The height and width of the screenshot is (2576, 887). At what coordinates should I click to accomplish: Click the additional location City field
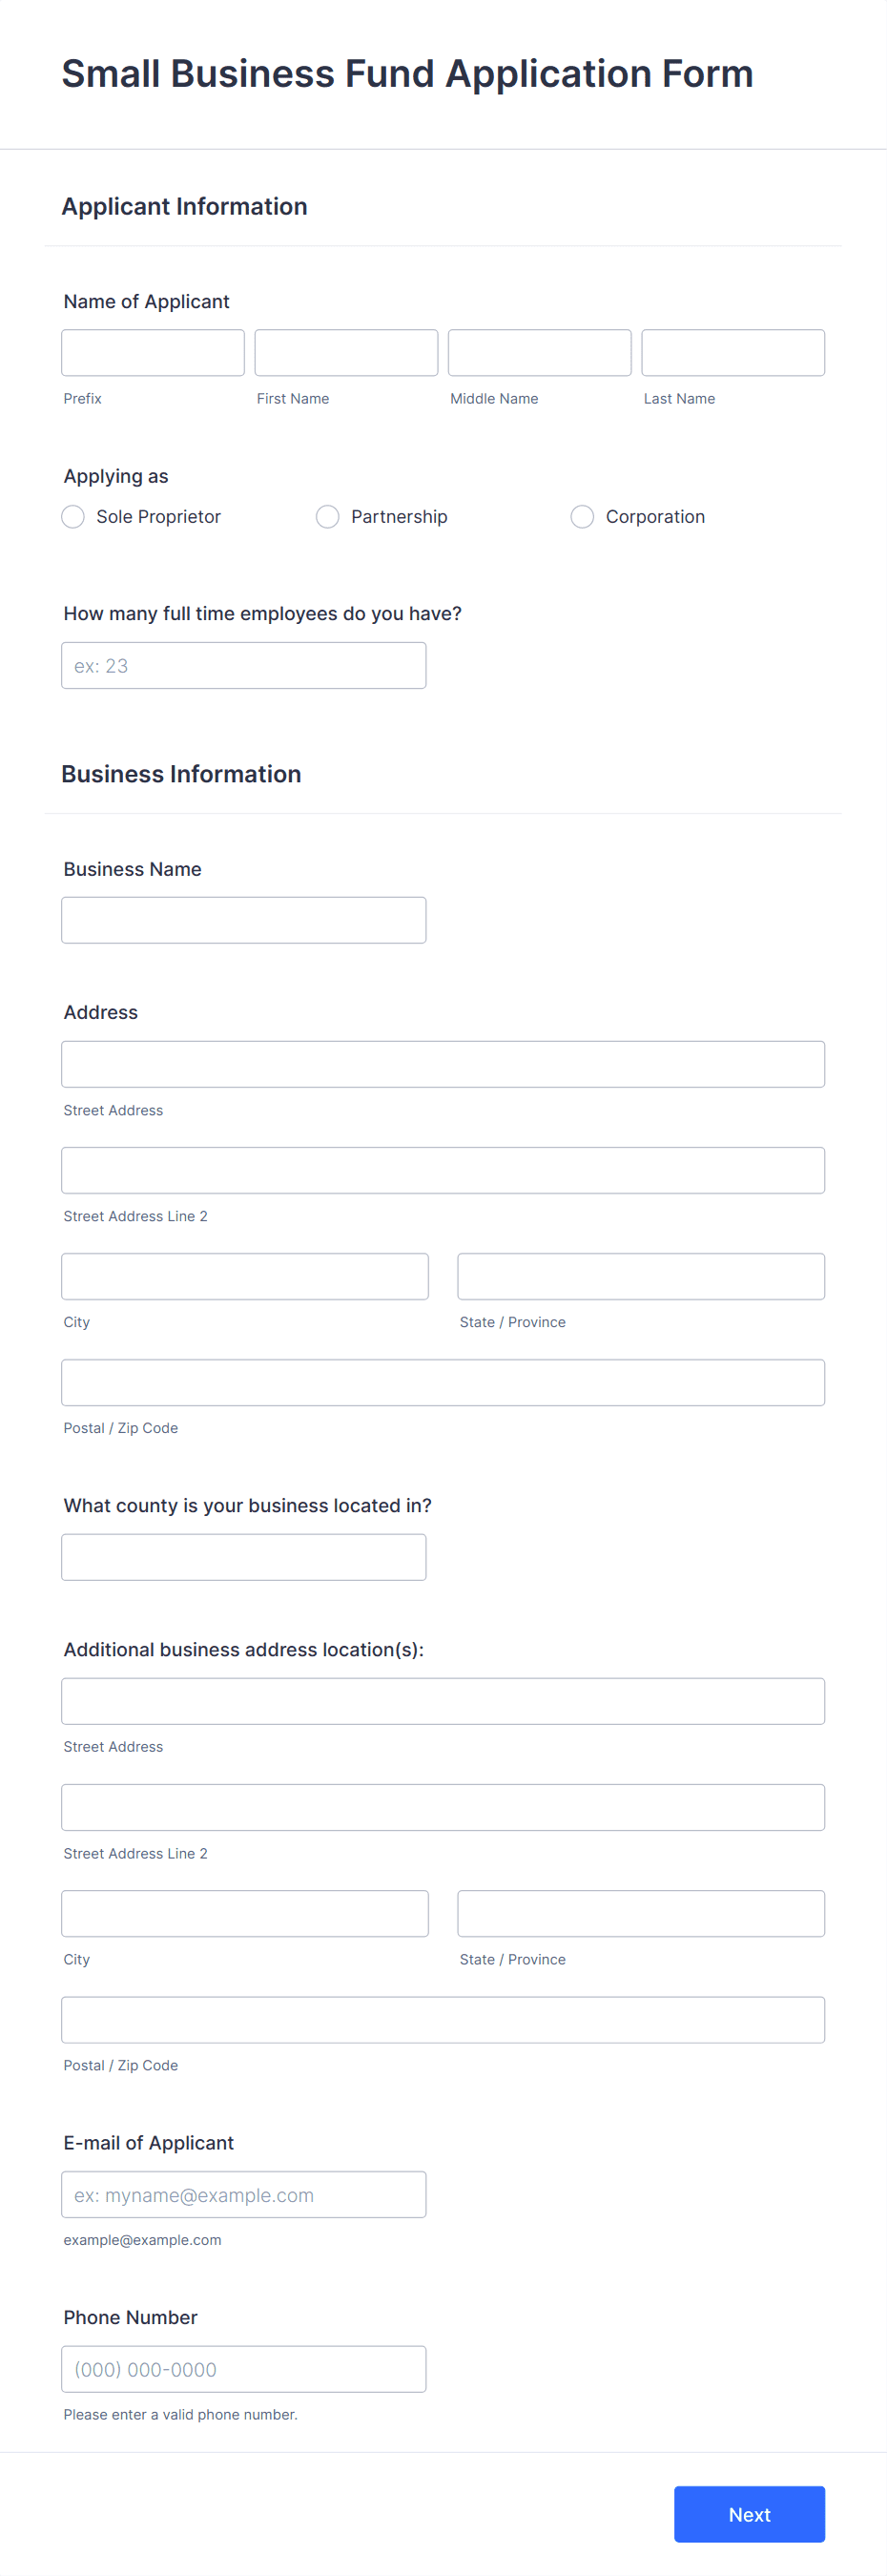click(x=244, y=1912)
